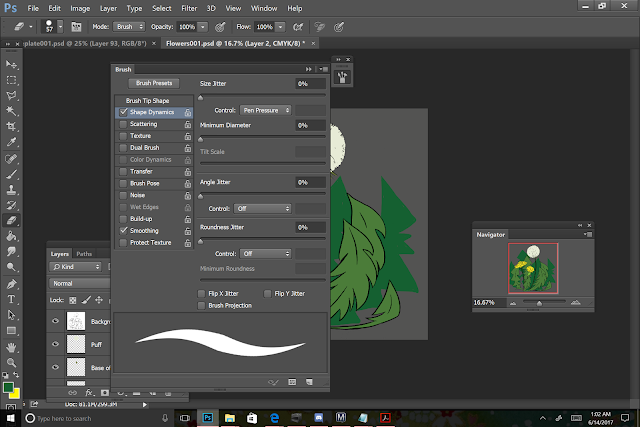Open layer filter Kind dropdown

point(76,267)
